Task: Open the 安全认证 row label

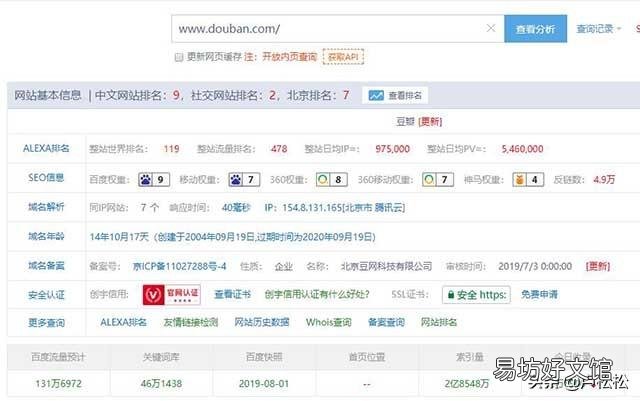Action: click(x=46, y=295)
